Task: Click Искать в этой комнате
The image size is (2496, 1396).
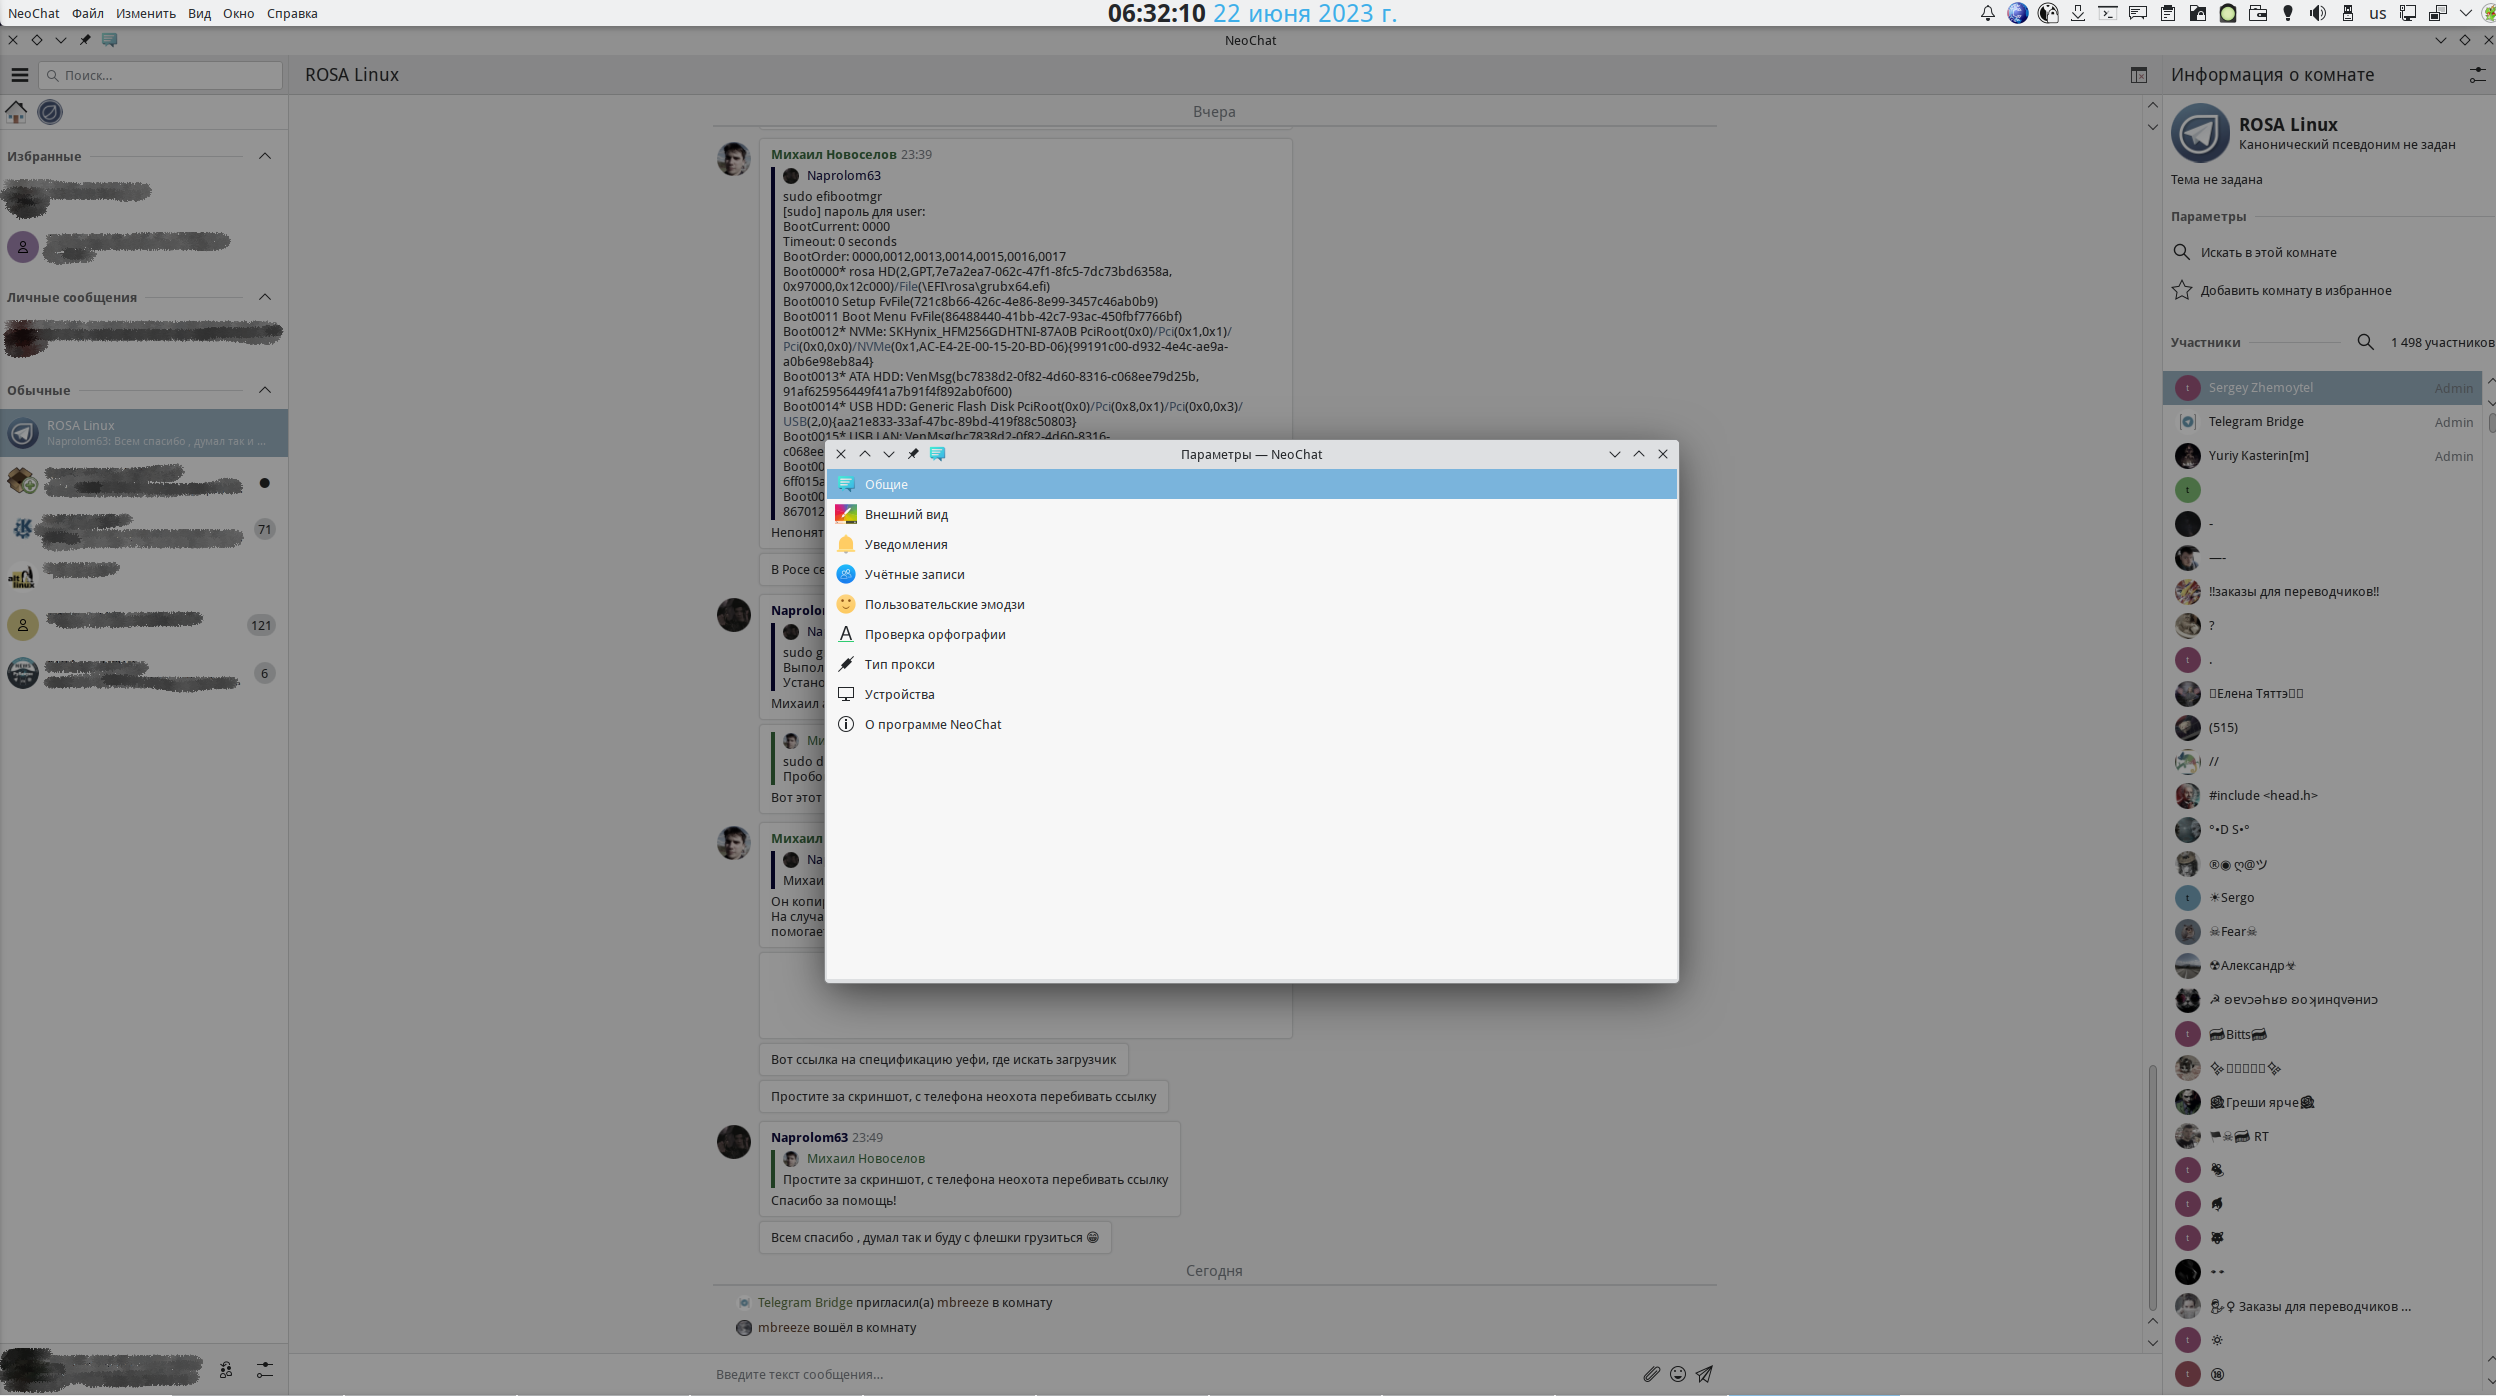Action: click(2268, 252)
